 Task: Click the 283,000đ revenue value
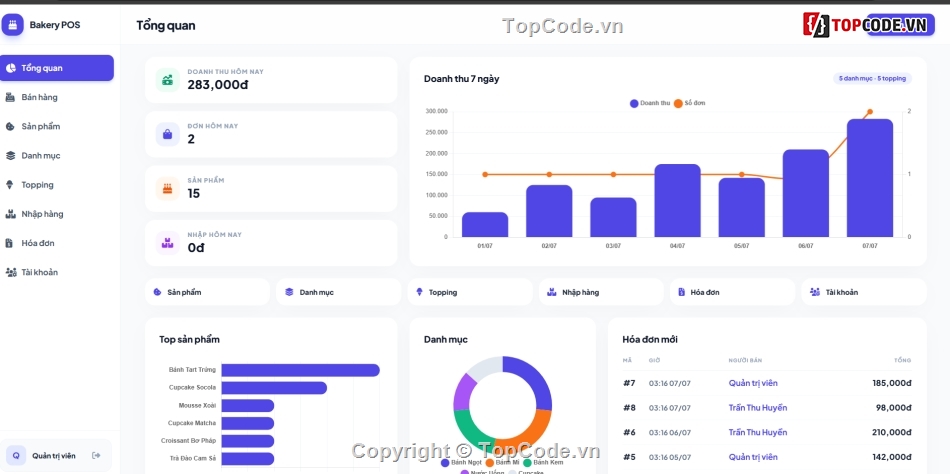tap(218, 85)
